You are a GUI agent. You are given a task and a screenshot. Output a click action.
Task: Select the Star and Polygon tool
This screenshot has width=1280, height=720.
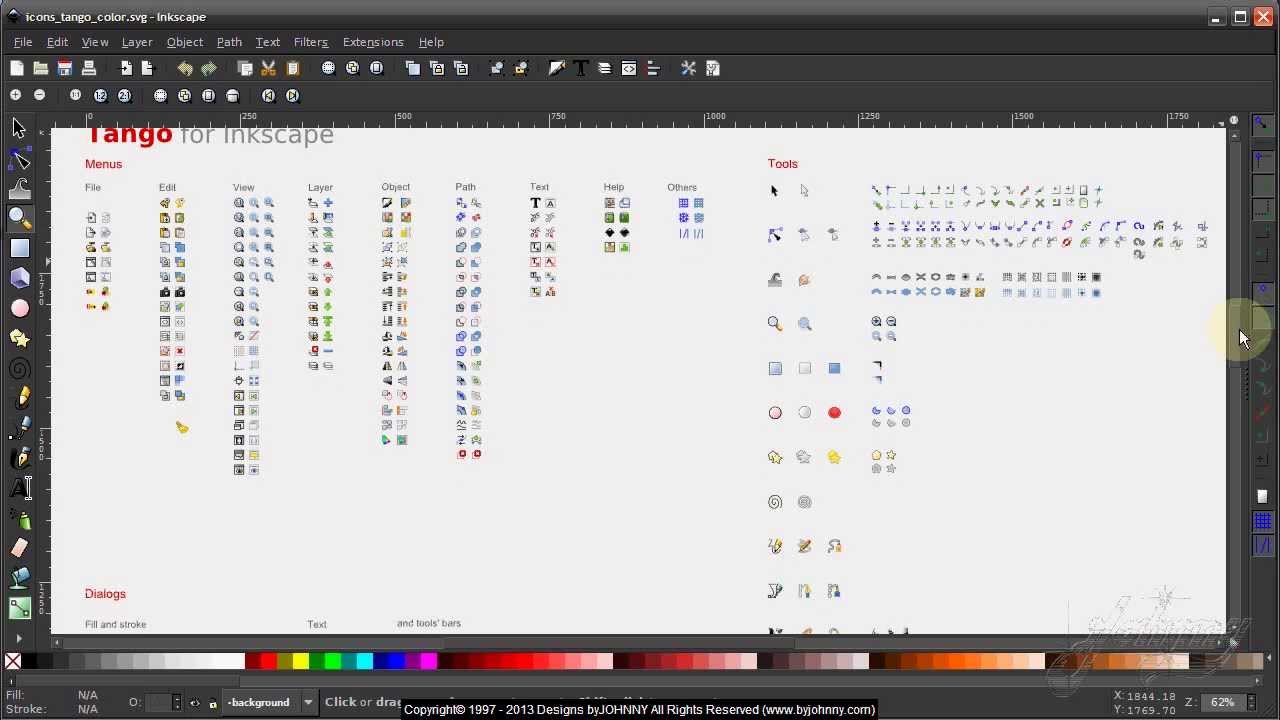tap(19, 338)
